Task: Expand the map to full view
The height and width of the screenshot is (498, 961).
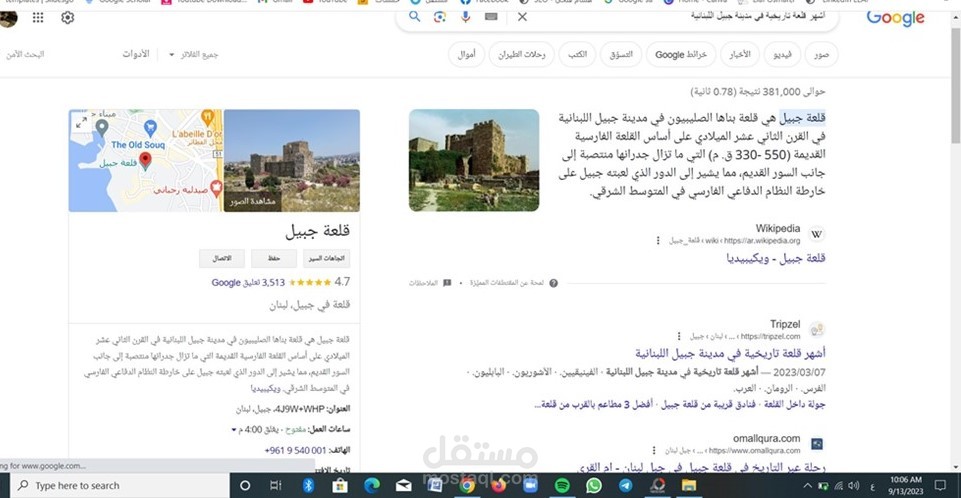Action: 81,123
